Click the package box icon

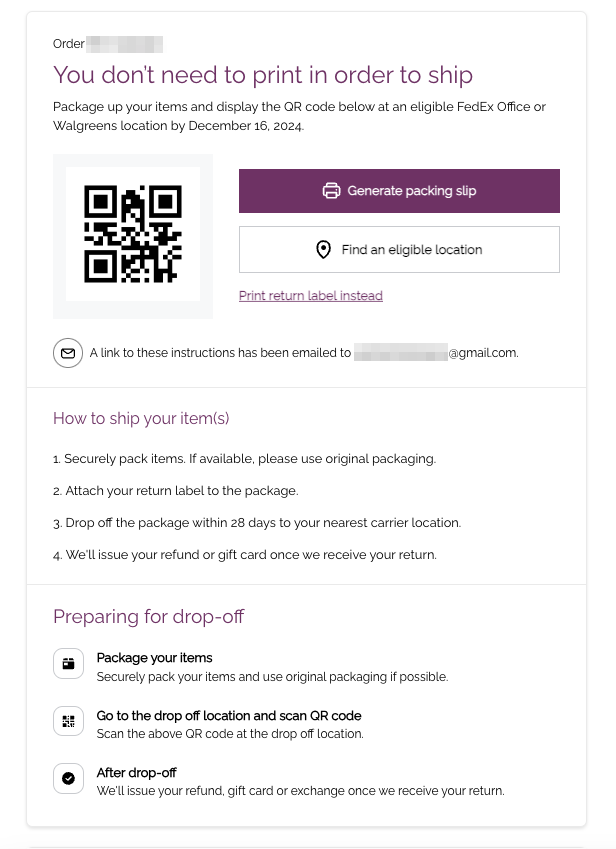click(x=68, y=663)
